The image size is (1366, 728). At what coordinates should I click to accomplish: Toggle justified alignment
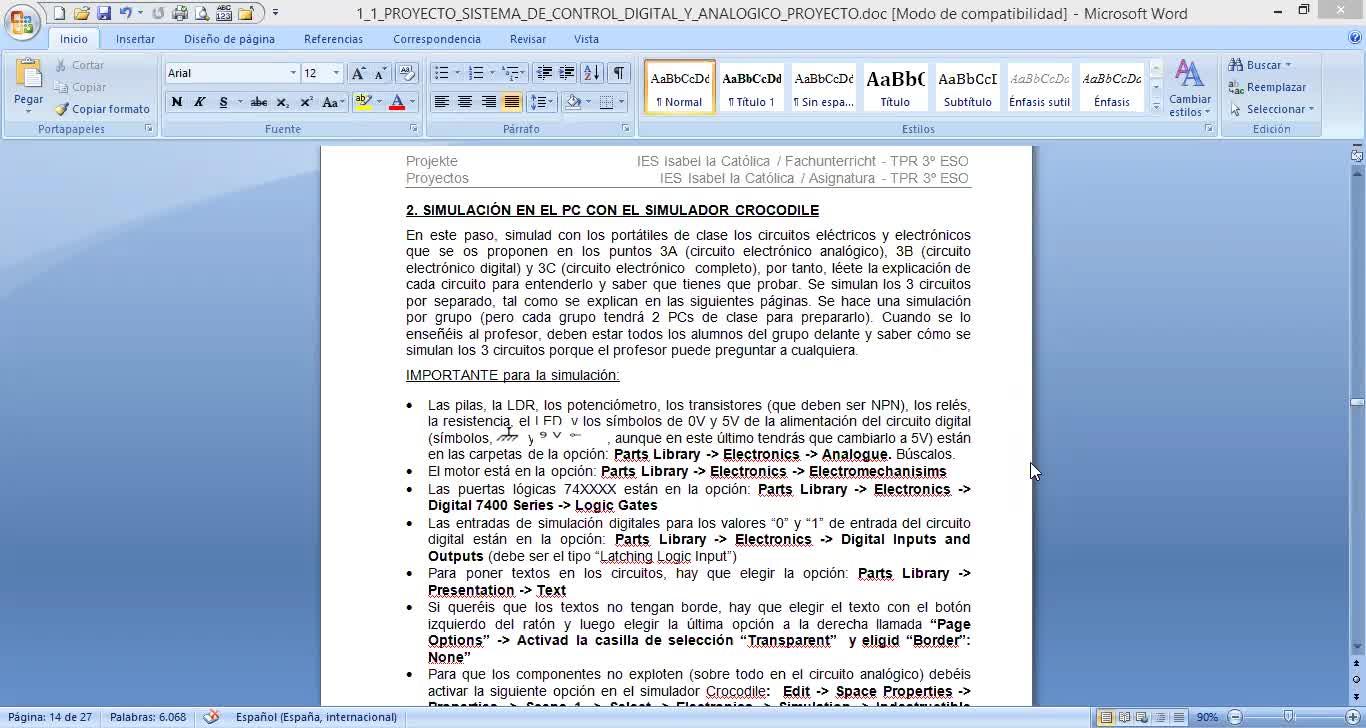click(512, 102)
